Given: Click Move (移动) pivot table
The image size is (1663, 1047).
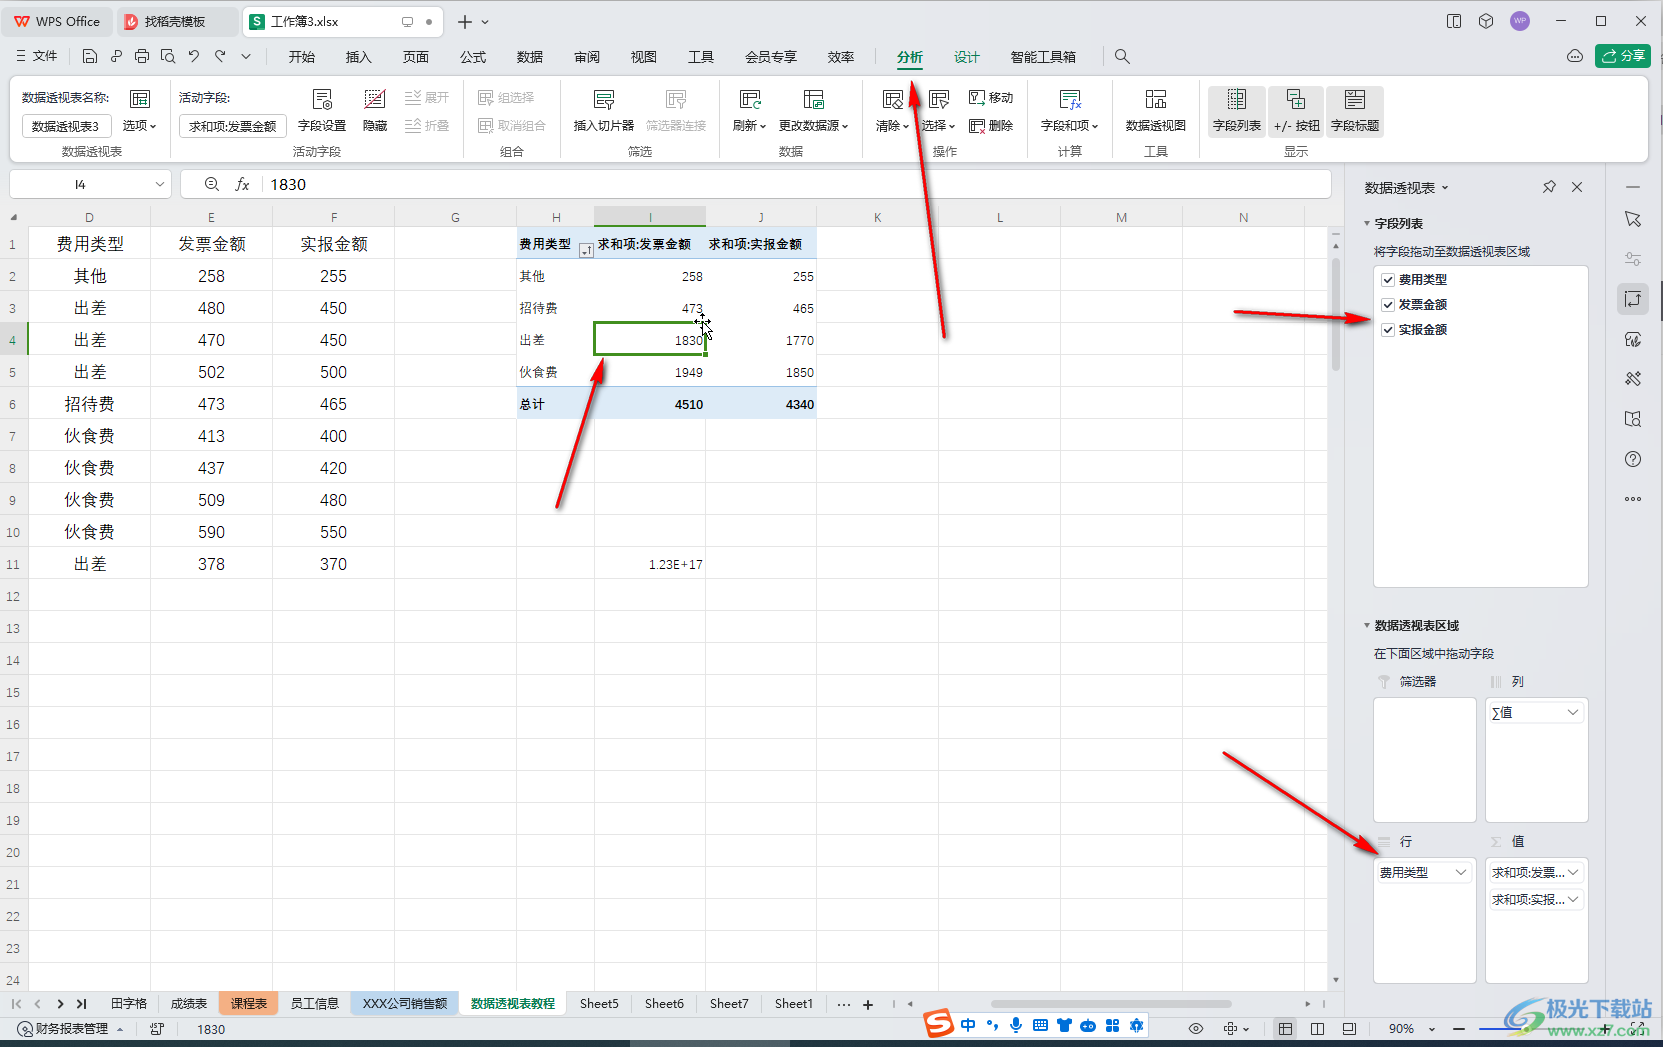Looking at the screenshot, I should 991,97.
